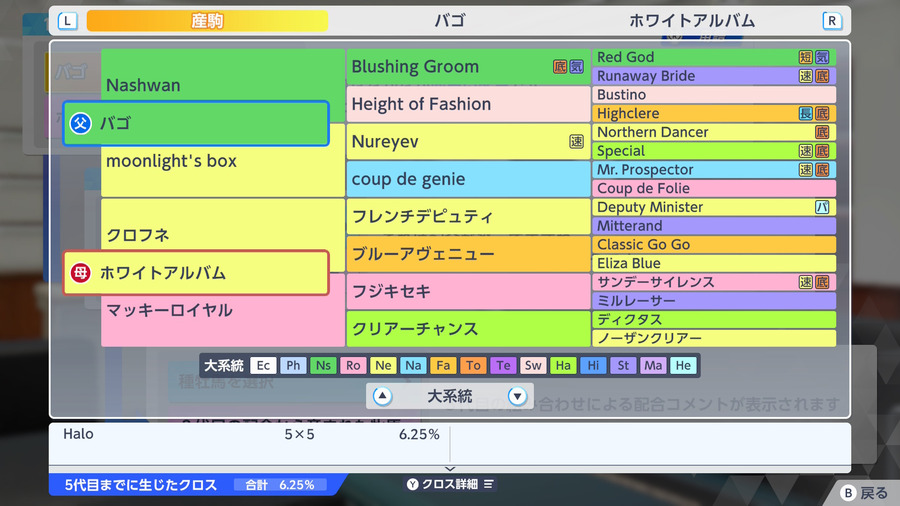Screen dimensions: 900x506
Task: Select ブルーアヴェニュー entry
Action: click(x=468, y=254)
